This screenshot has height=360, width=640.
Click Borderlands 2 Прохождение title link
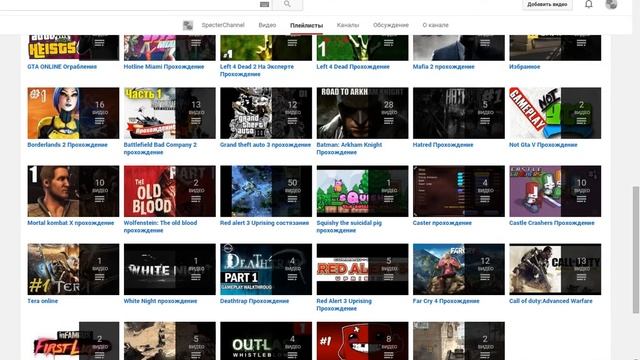point(67,145)
